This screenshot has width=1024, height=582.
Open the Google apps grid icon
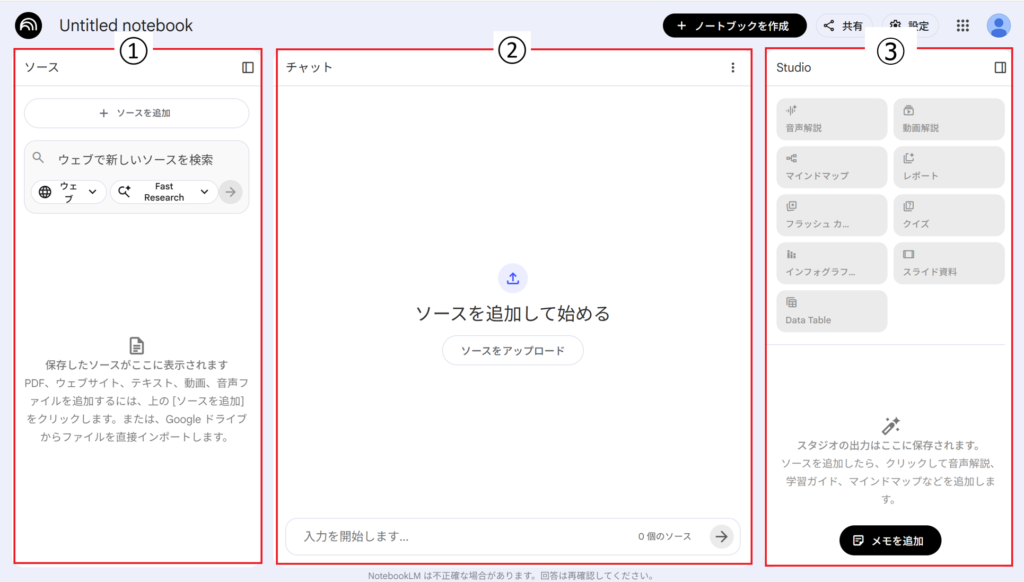pyautogui.click(x=963, y=26)
